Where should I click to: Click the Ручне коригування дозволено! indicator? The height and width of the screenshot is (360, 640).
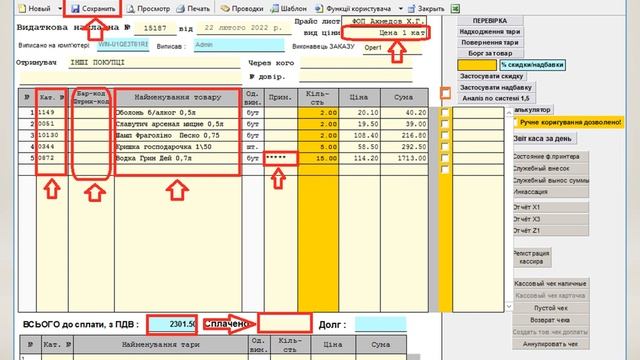(570, 122)
